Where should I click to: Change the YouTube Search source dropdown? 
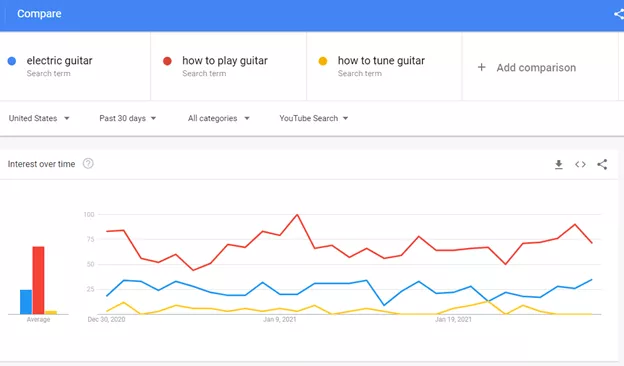314,118
